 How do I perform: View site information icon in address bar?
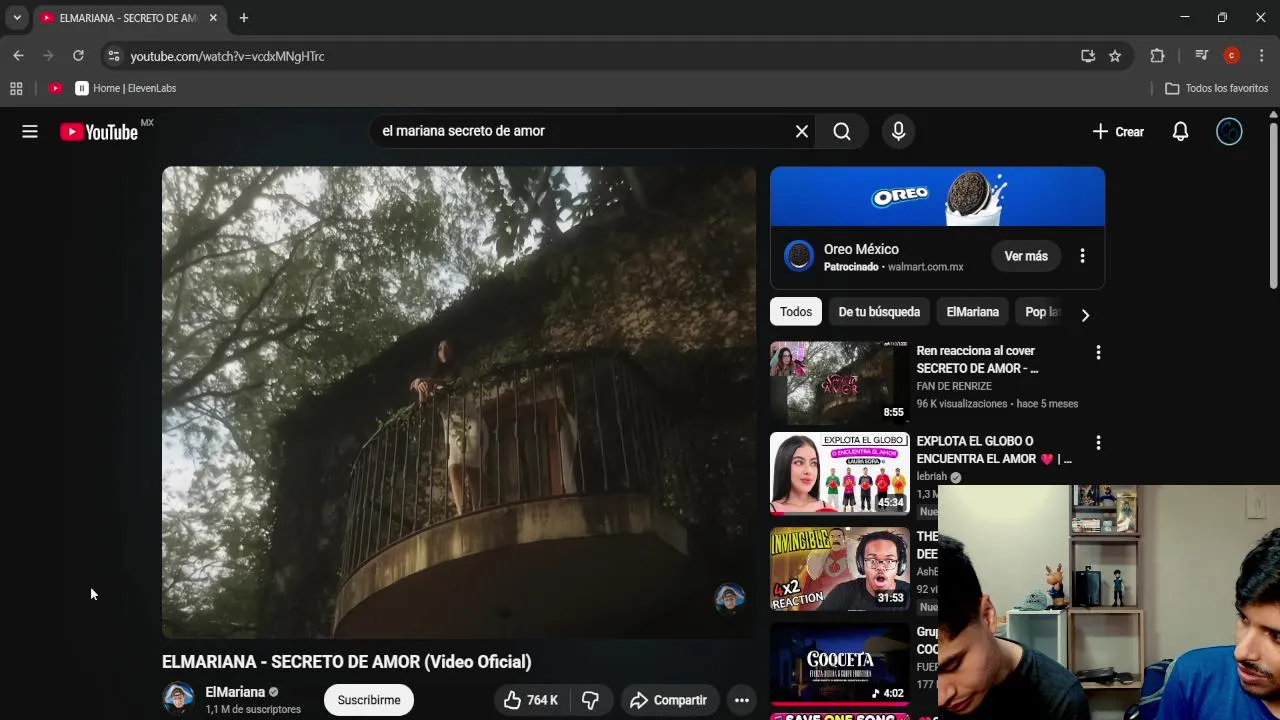point(113,56)
